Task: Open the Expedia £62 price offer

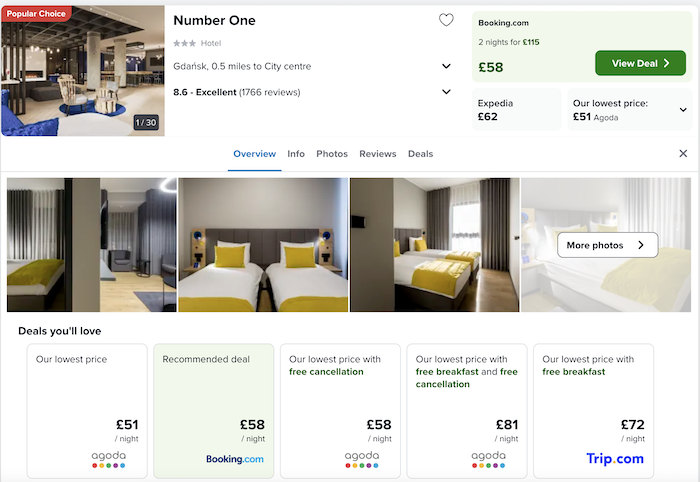Action: coord(516,109)
